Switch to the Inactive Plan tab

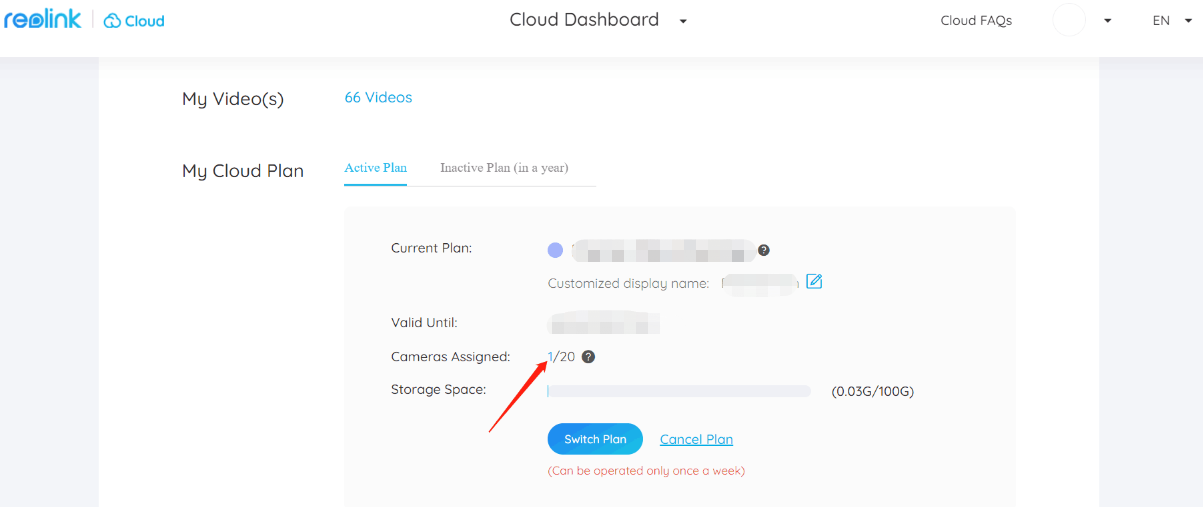[x=504, y=168]
